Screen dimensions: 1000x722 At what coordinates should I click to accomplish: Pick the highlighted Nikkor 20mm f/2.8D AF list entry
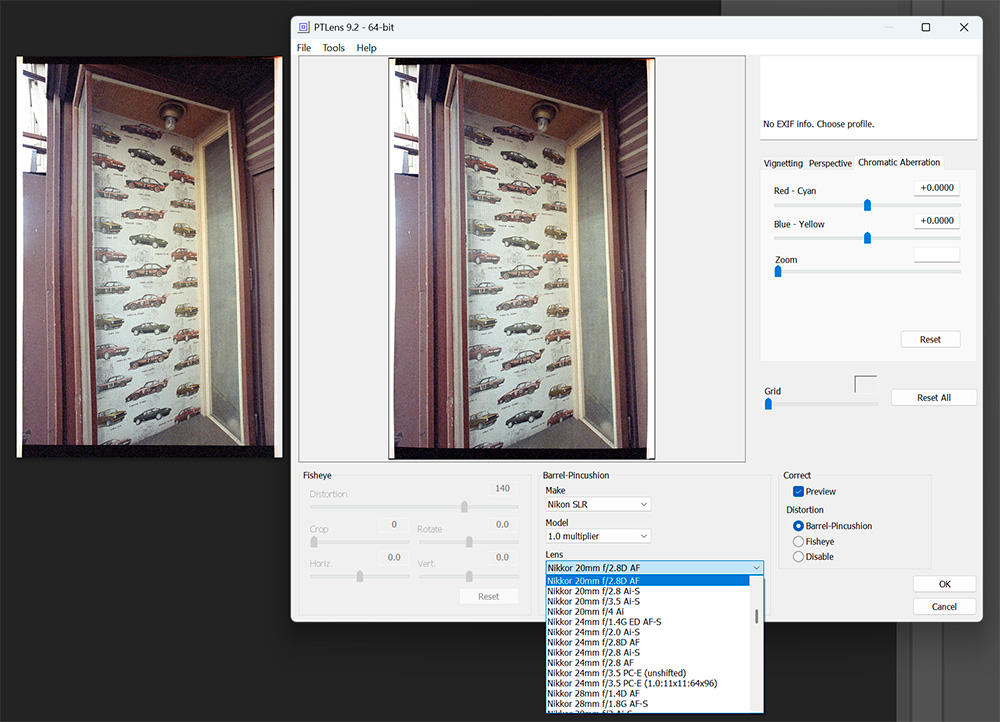[x=647, y=581]
